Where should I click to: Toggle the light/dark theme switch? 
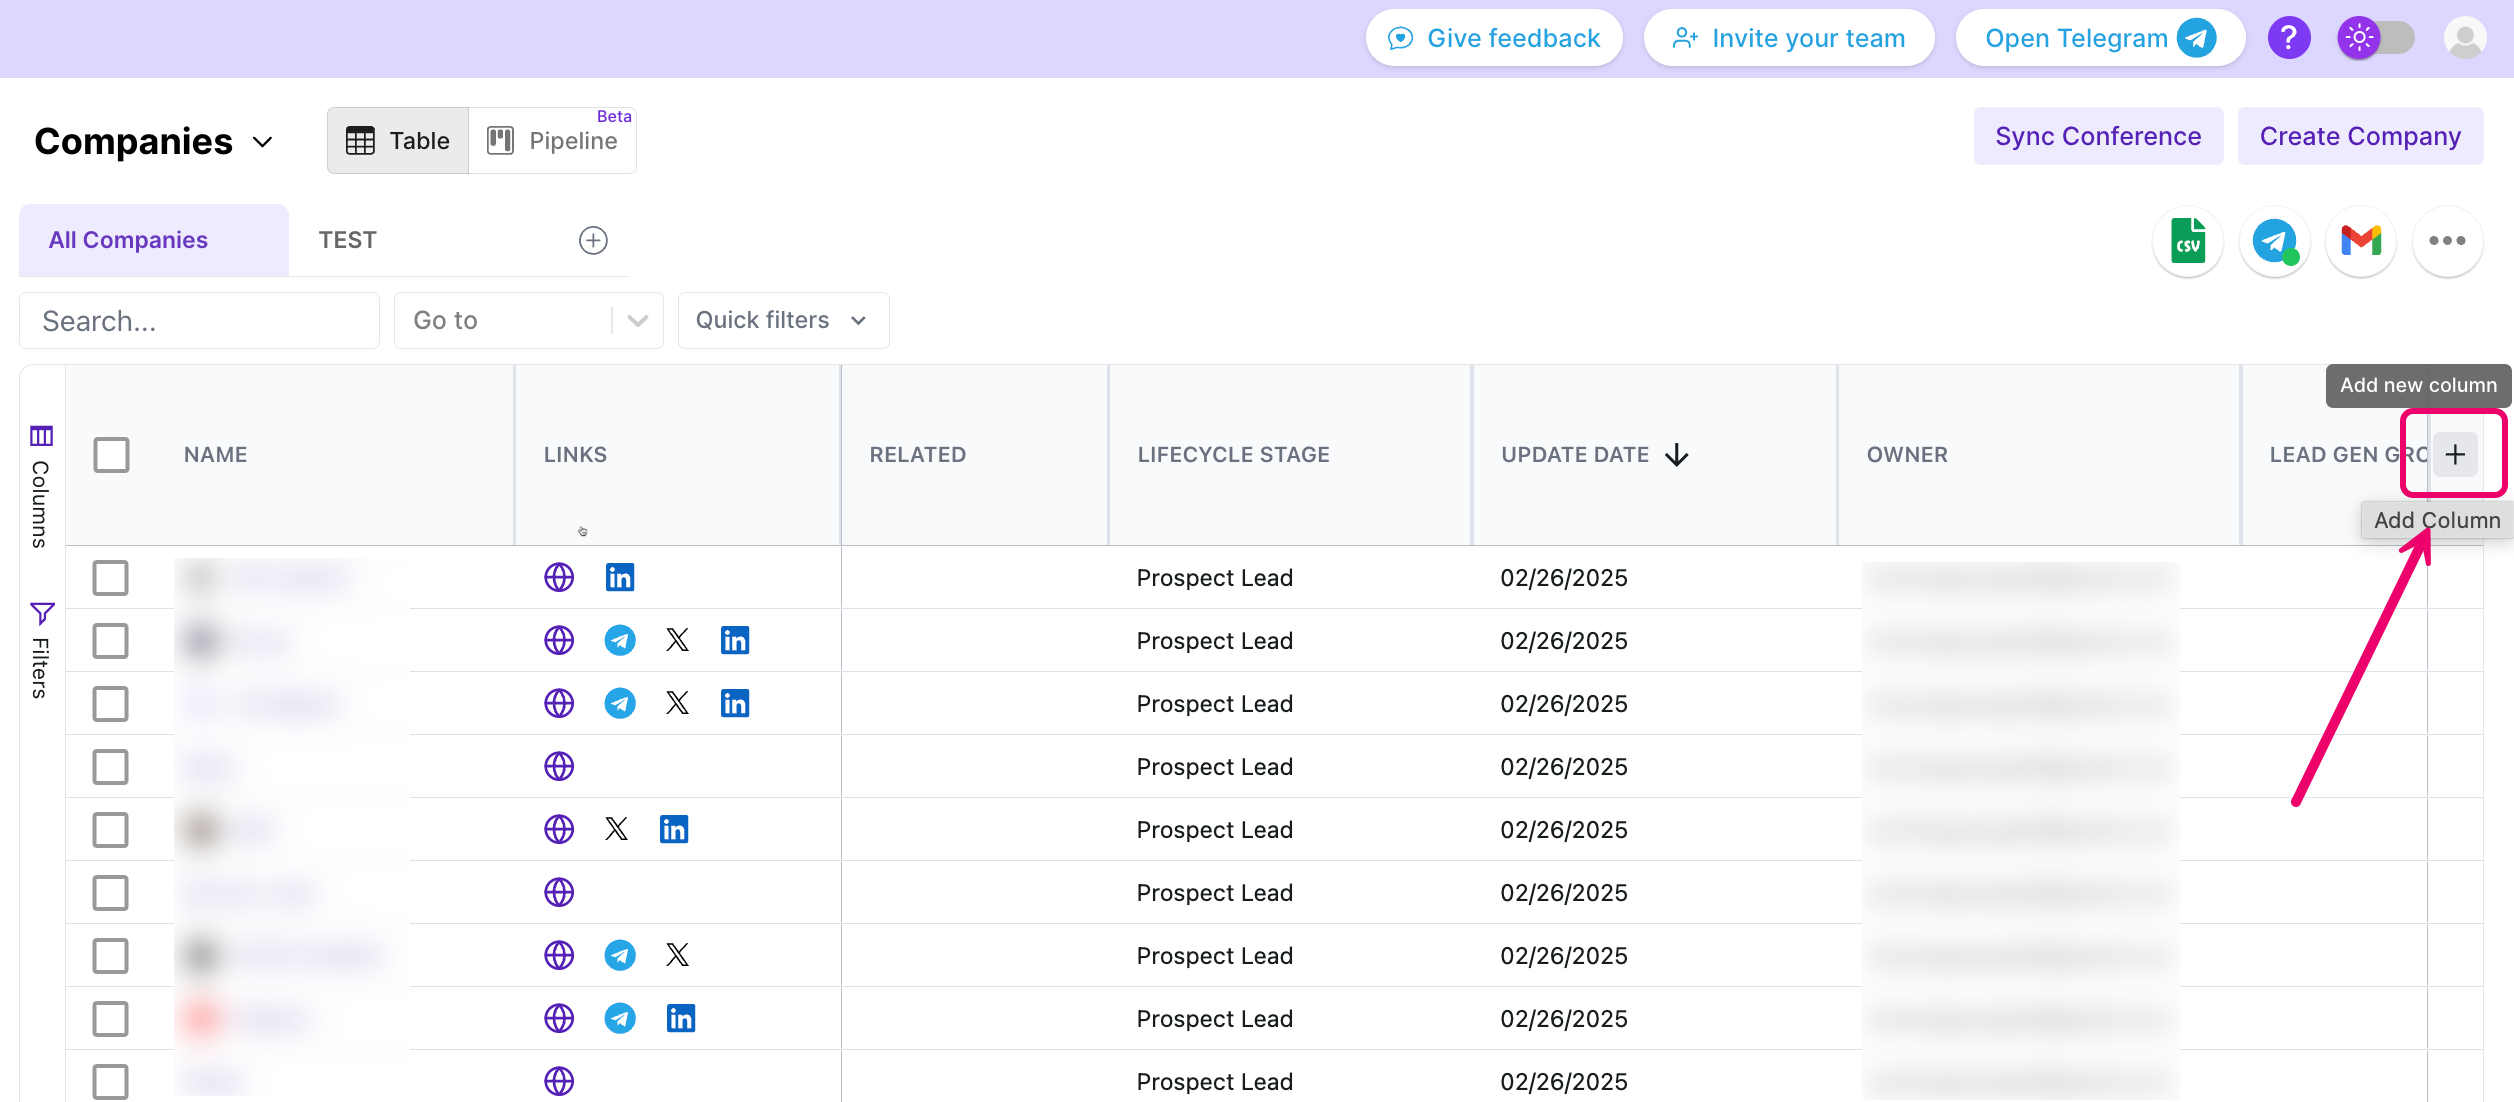[x=2376, y=38]
